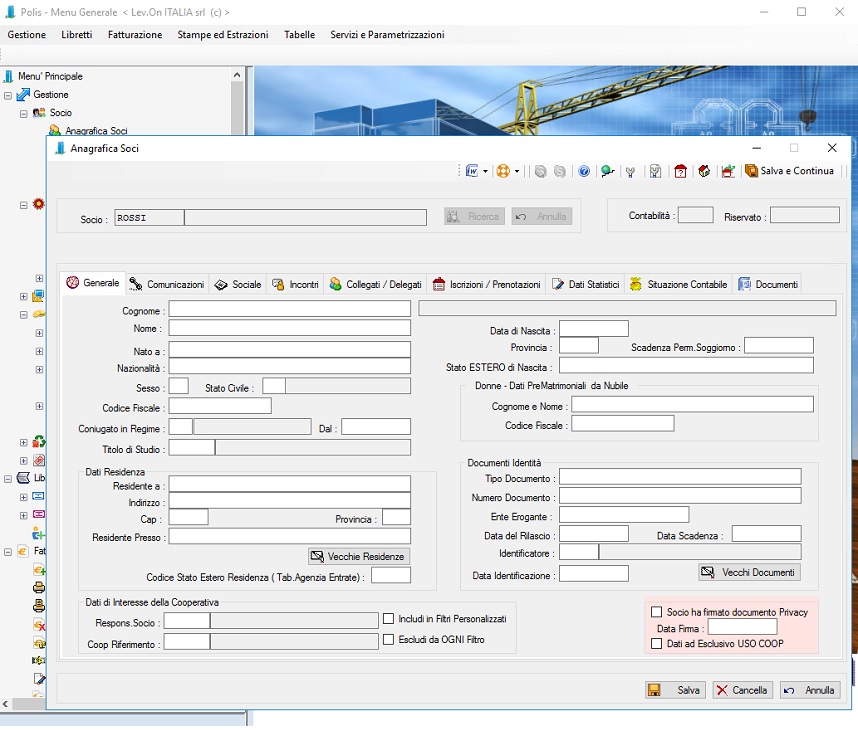Click the colorful house icon in toolbar
Image resolution: width=858 pixels, height=730 pixels.
tap(704, 171)
